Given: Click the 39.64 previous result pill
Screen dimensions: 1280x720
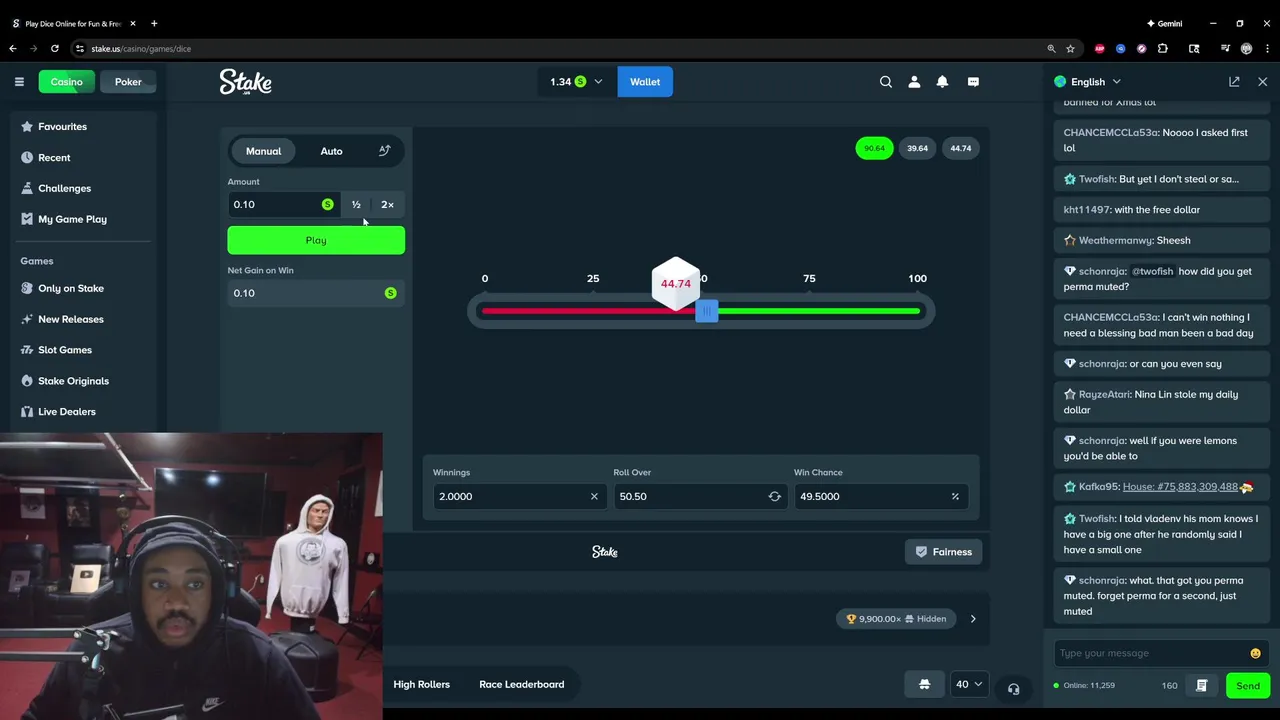Looking at the screenshot, I should [x=918, y=148].
